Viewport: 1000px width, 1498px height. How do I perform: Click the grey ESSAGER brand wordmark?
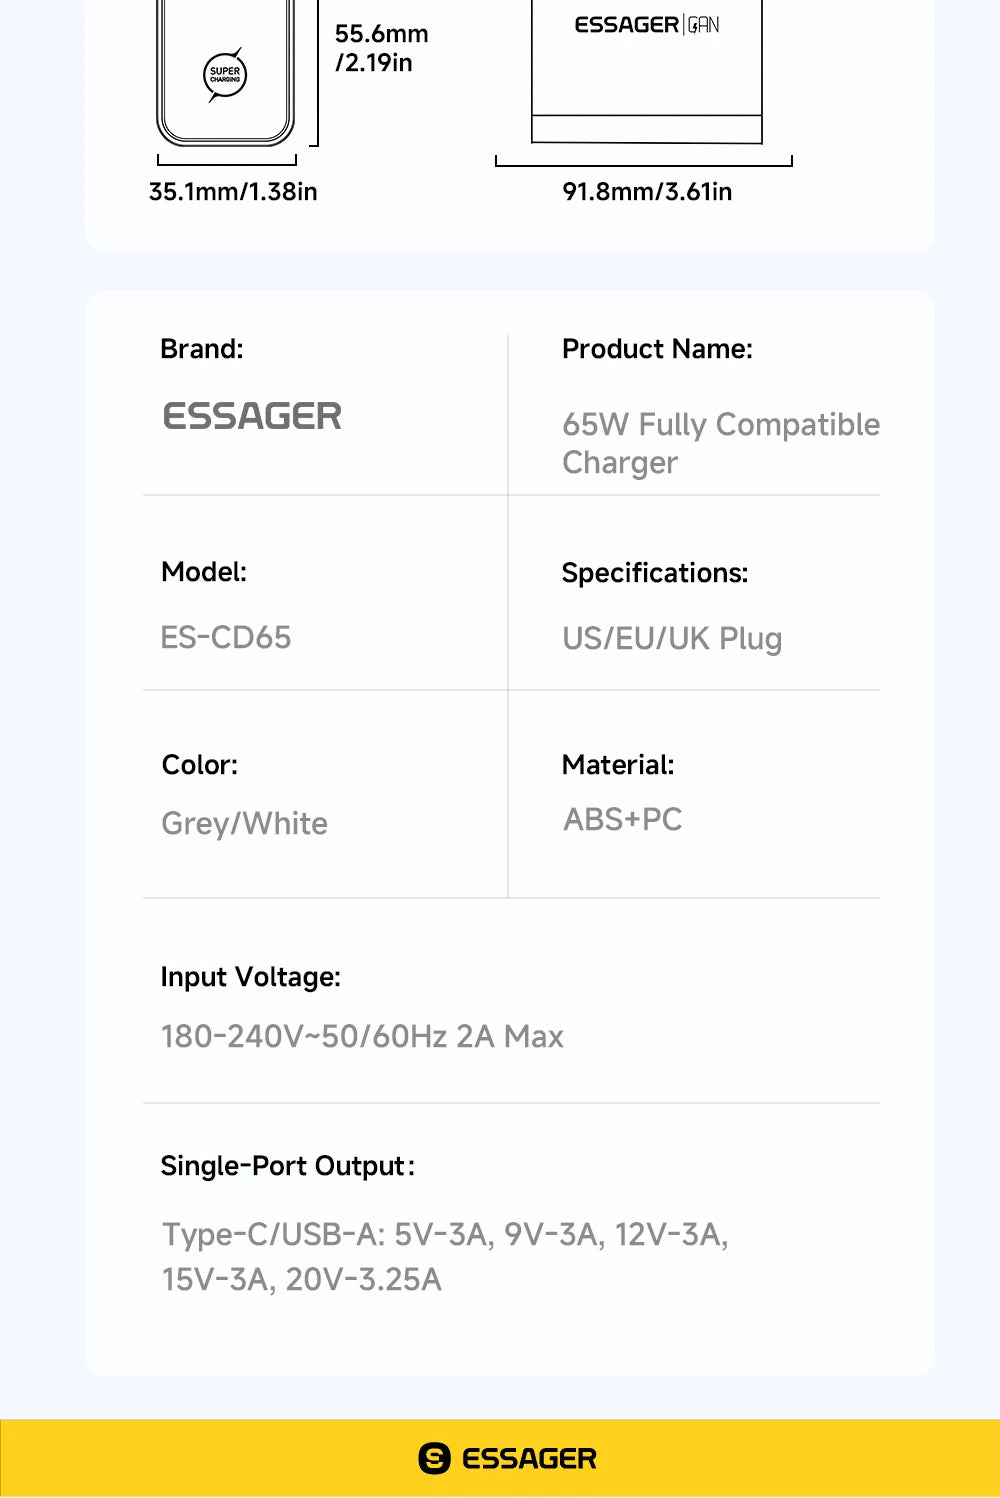(x=252, y=416)
